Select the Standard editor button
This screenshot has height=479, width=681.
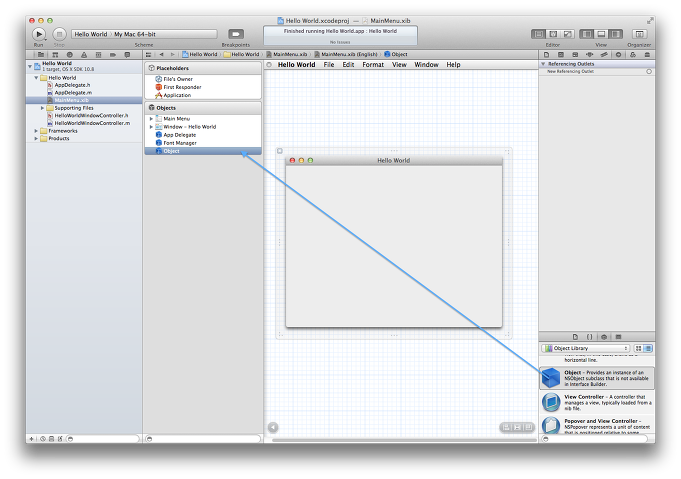pos(539,34)
